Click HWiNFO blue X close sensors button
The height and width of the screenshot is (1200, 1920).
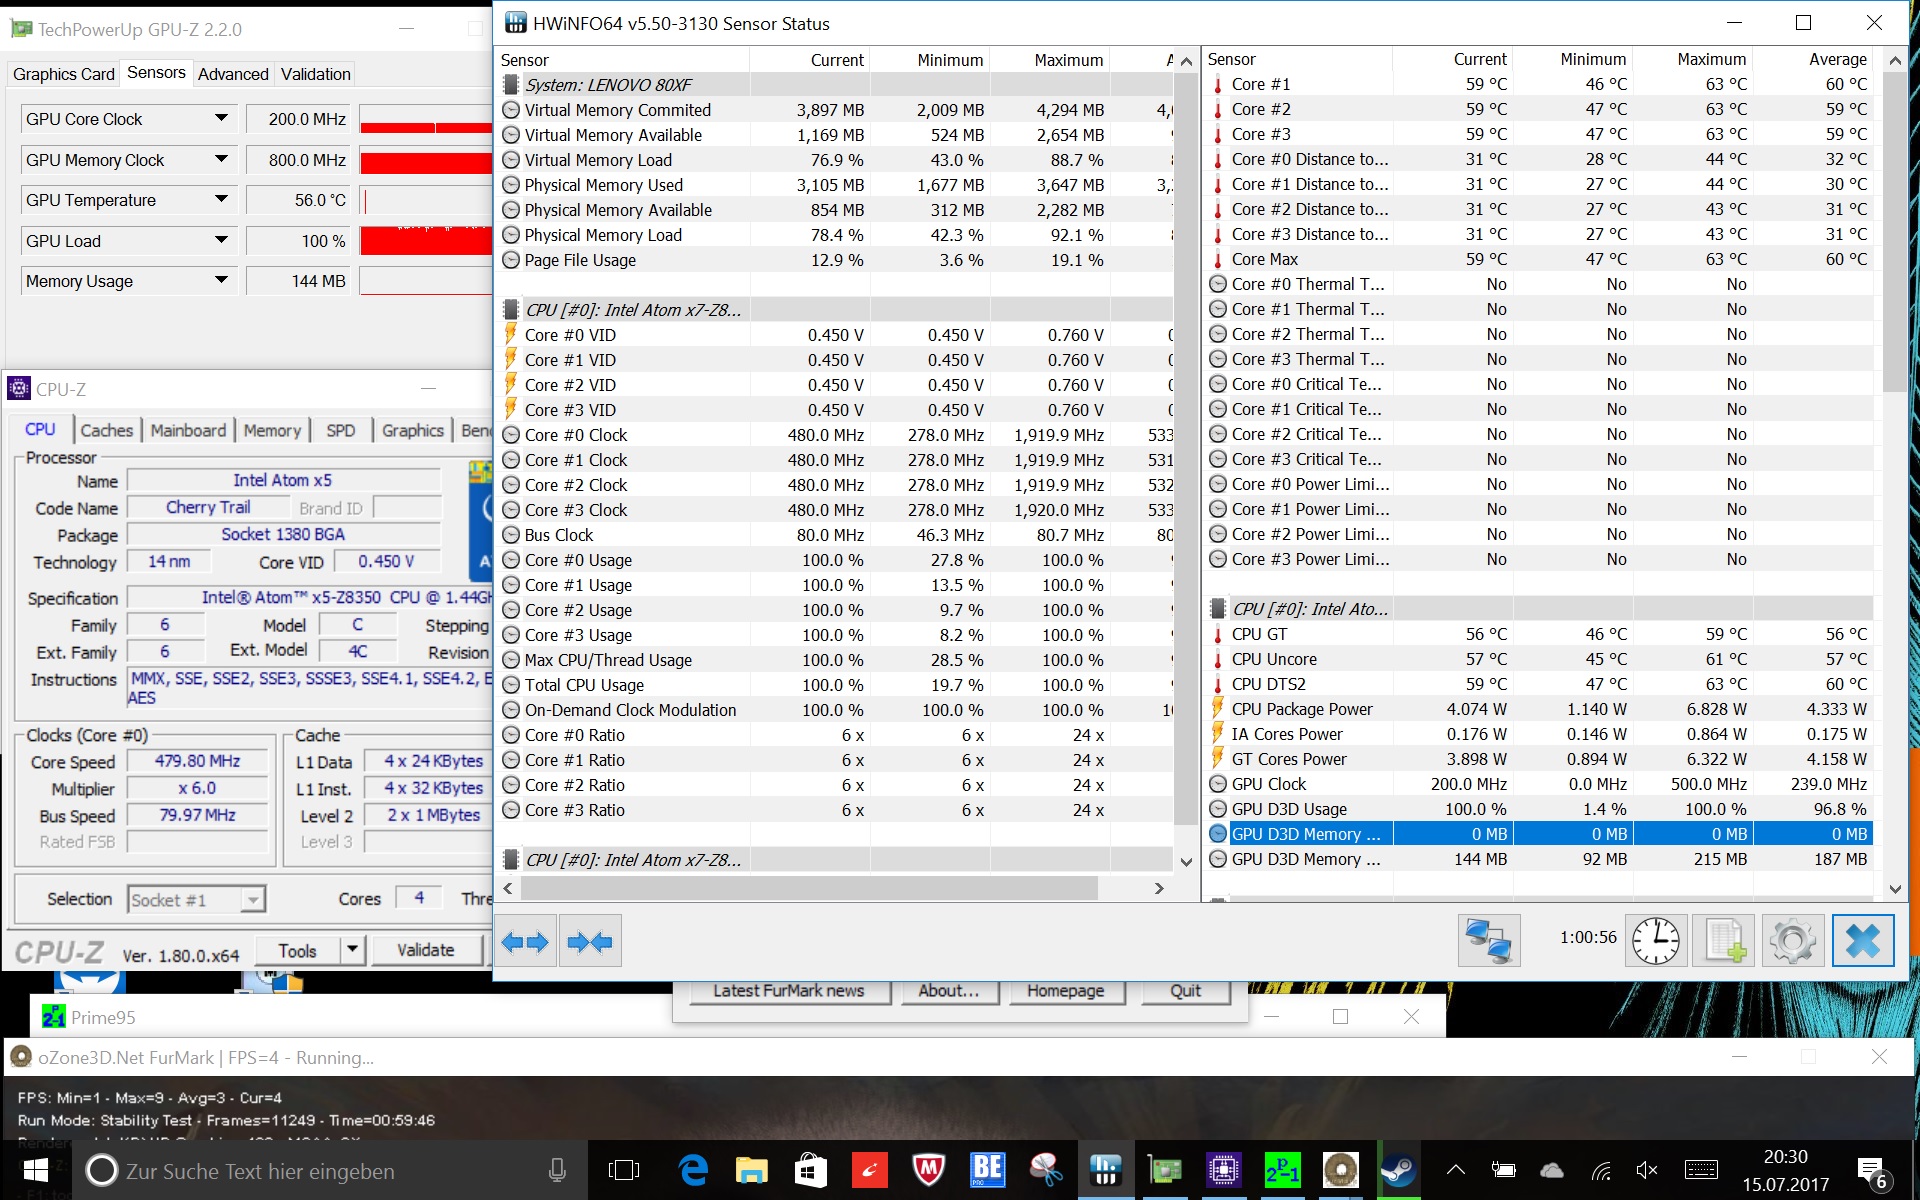pyautogui.click(x=1863, y=941)
